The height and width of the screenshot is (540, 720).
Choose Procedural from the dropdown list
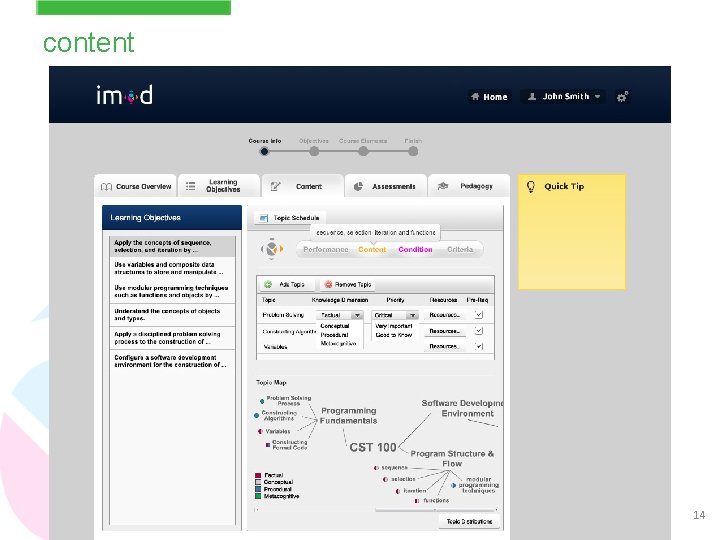[x=334, y=335]
